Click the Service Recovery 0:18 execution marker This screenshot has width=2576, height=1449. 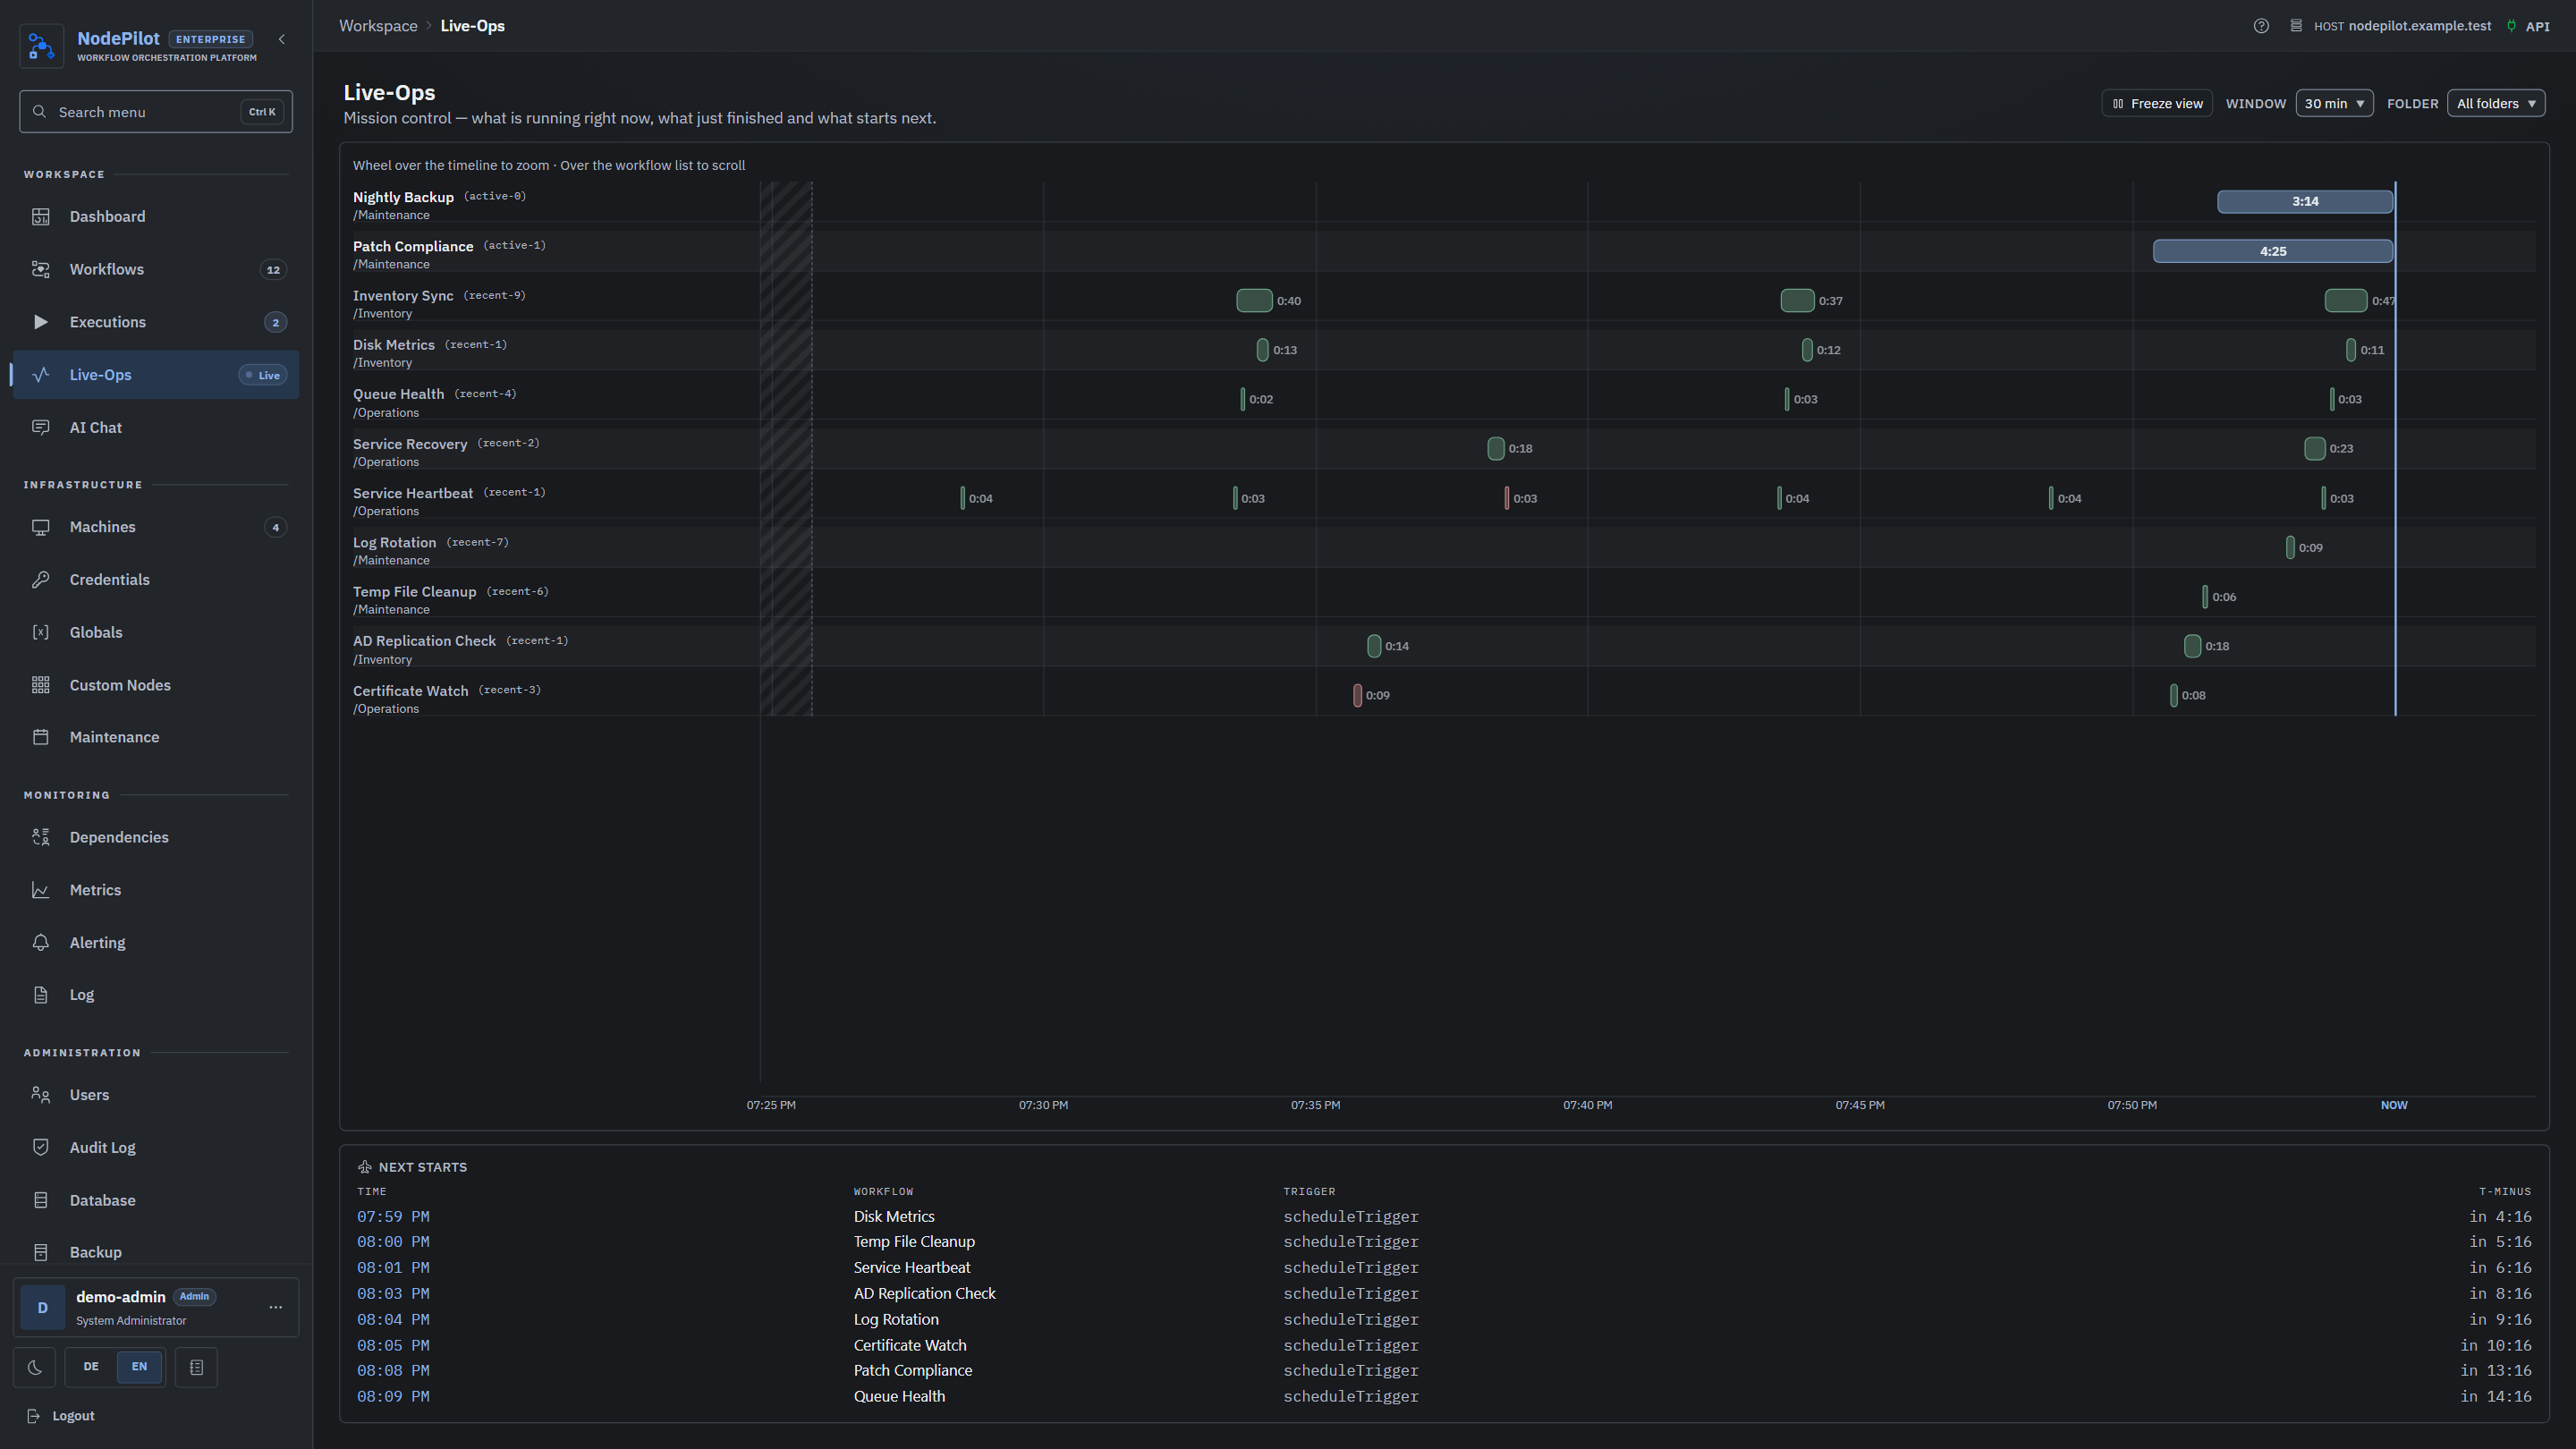[x=1496, y=449]
